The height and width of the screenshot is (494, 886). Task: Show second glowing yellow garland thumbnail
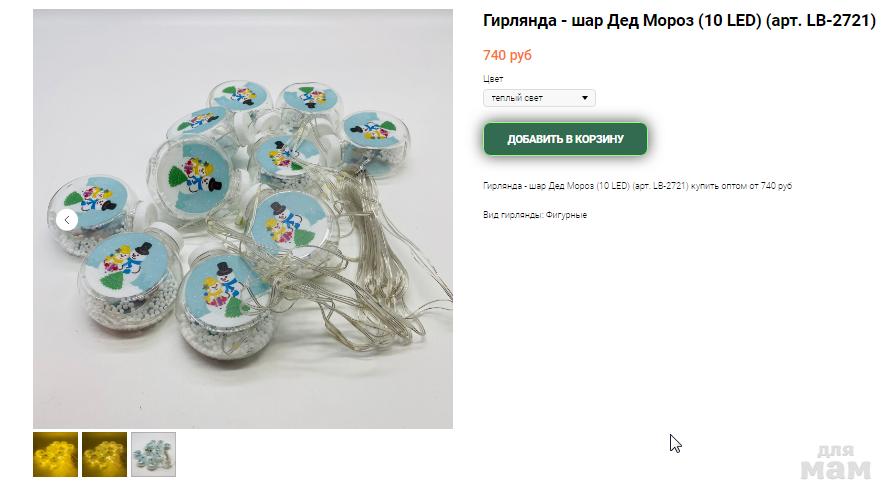pos(105,454)
